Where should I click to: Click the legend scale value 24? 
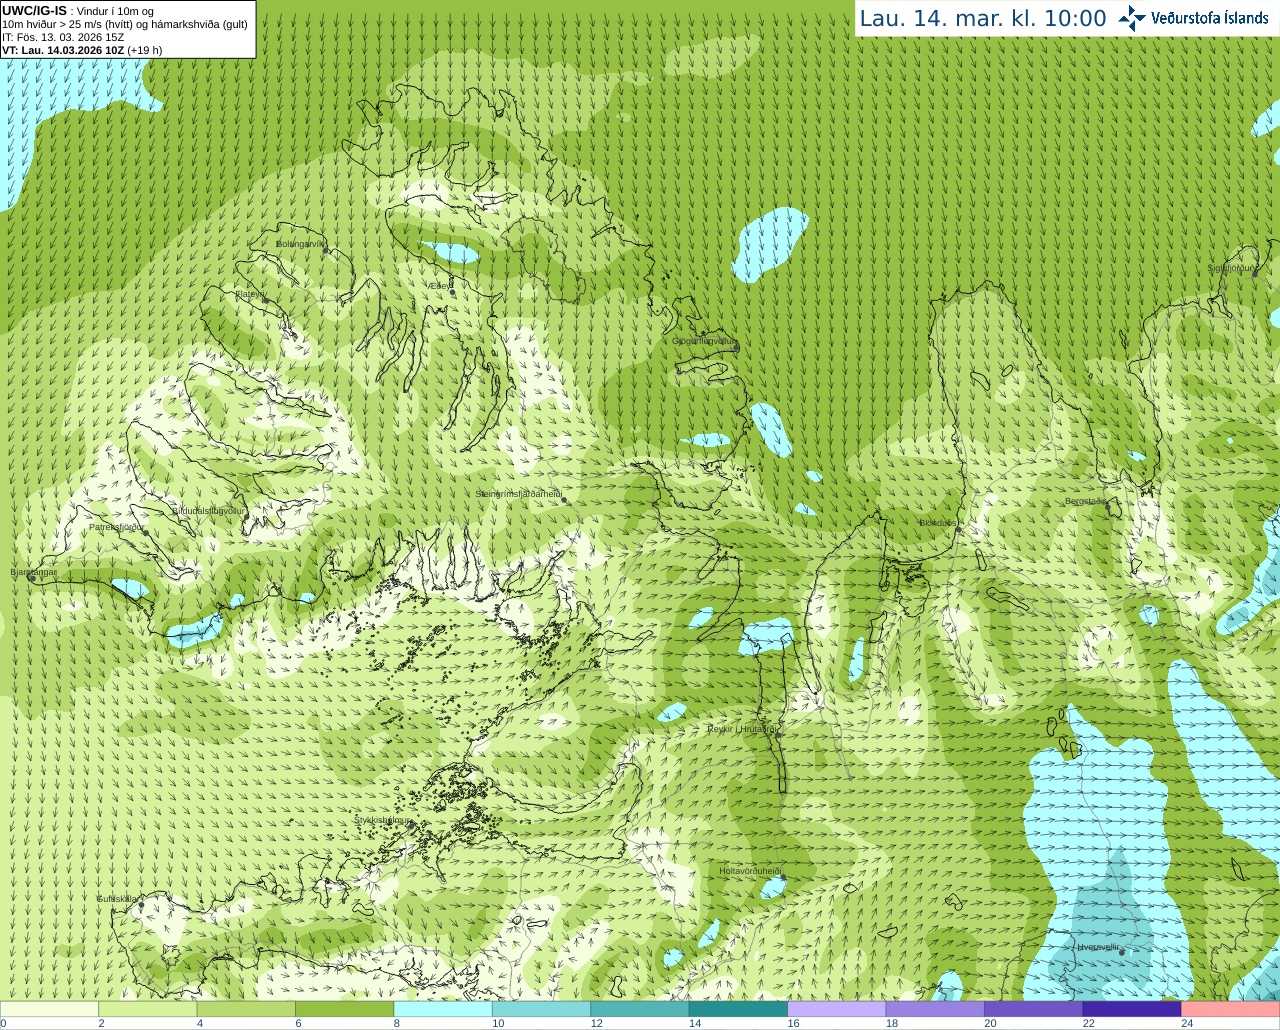(x=1187, y=1023)
